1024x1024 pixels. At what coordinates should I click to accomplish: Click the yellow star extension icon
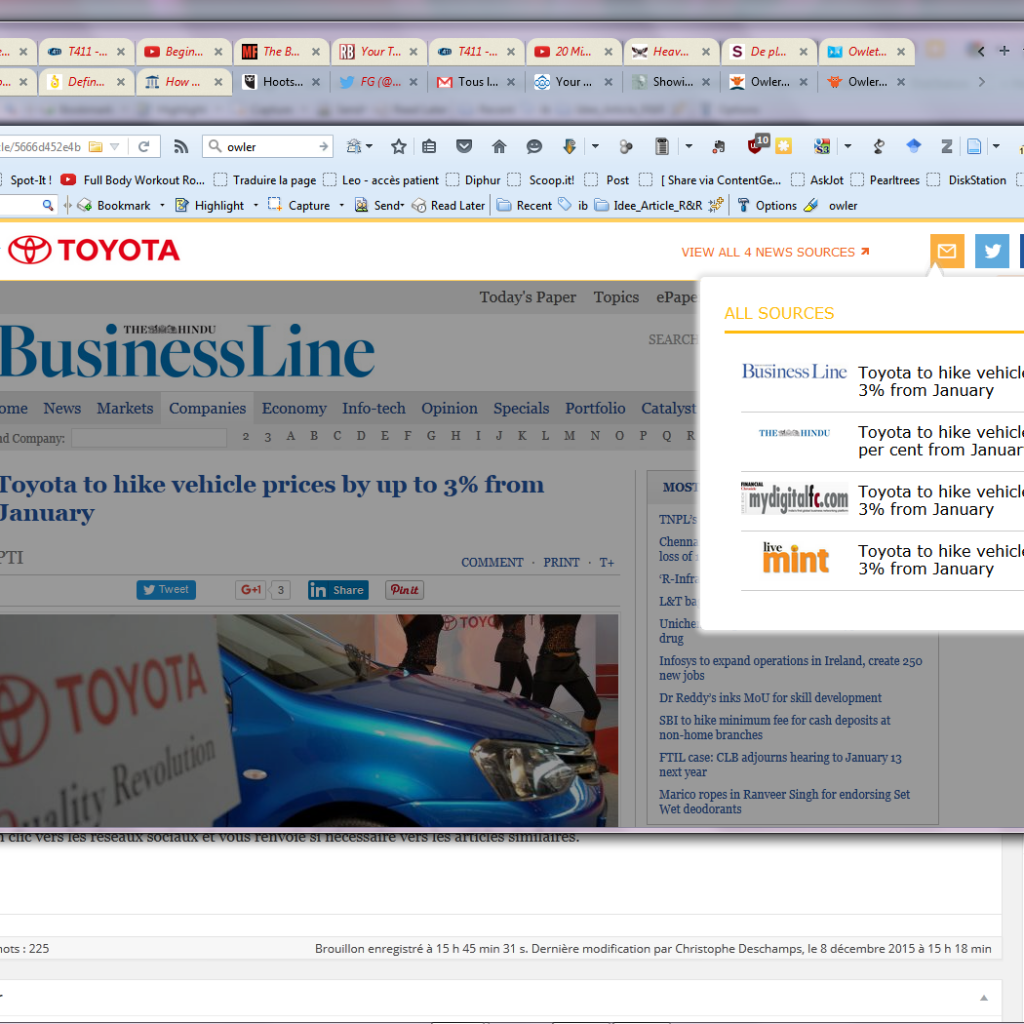784,146
